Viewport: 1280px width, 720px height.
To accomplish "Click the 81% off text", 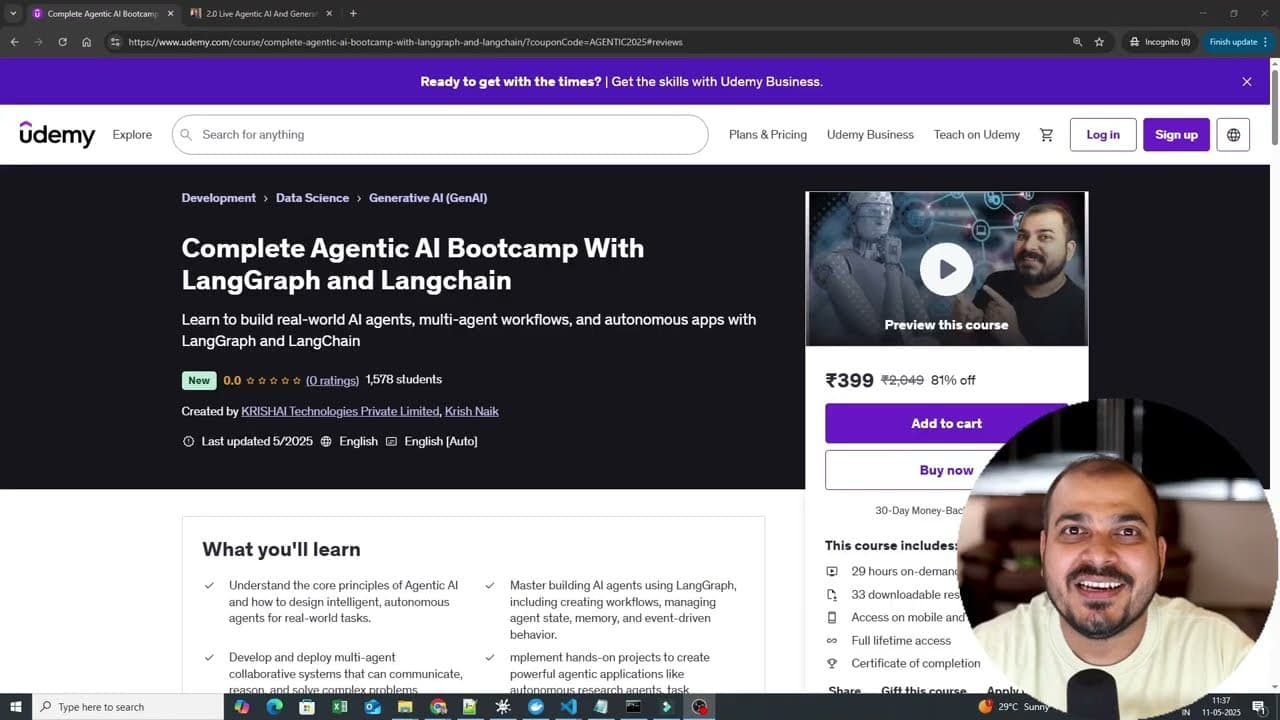I will [953, 380].
